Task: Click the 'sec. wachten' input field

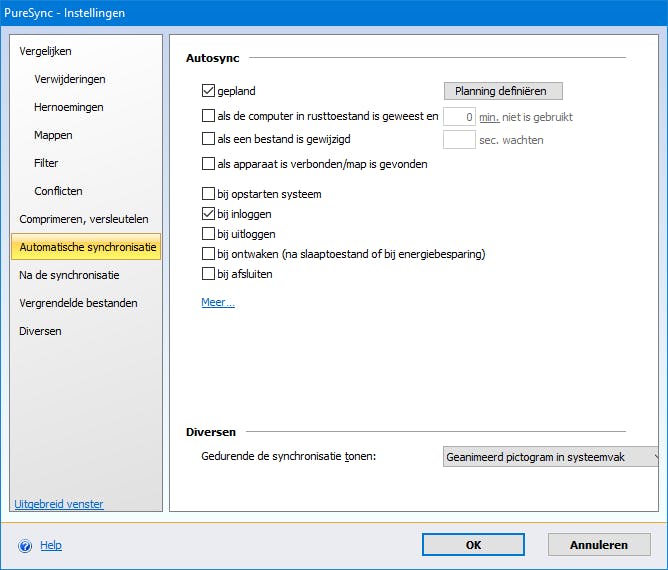Action: (459, 140)
